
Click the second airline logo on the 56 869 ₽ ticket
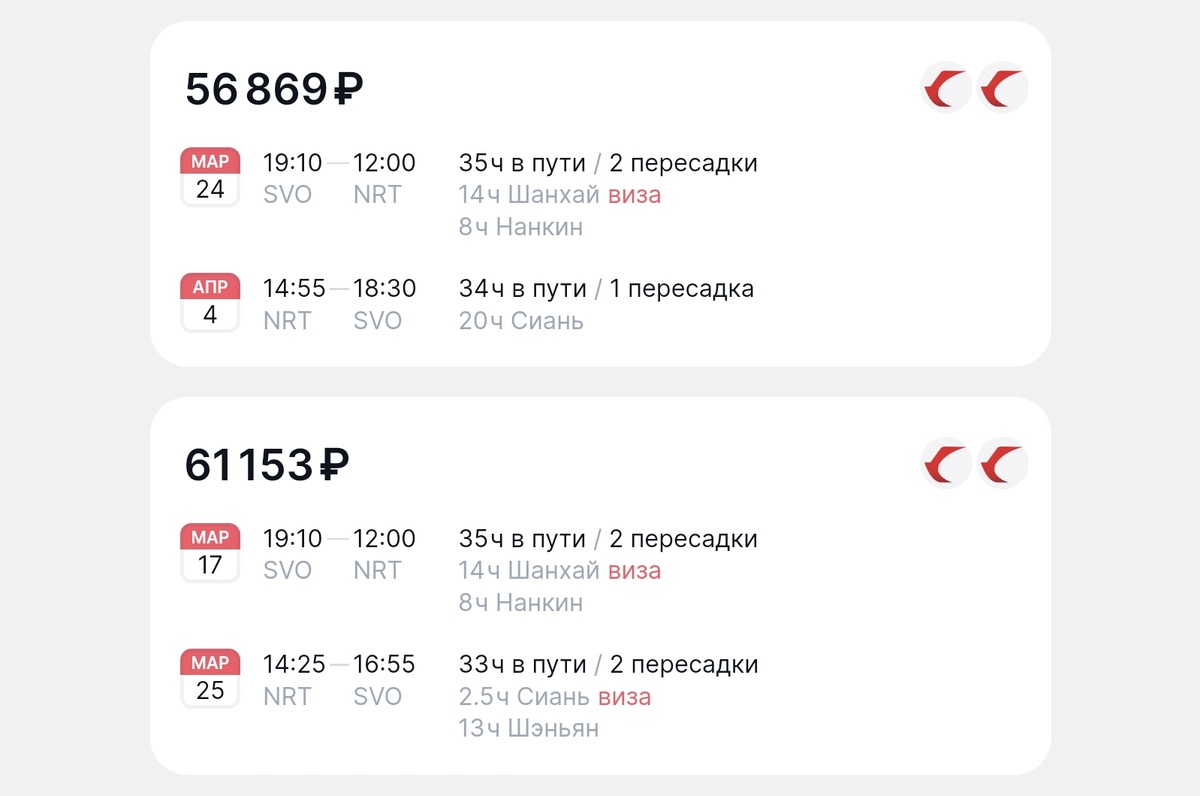point(1002,88)
